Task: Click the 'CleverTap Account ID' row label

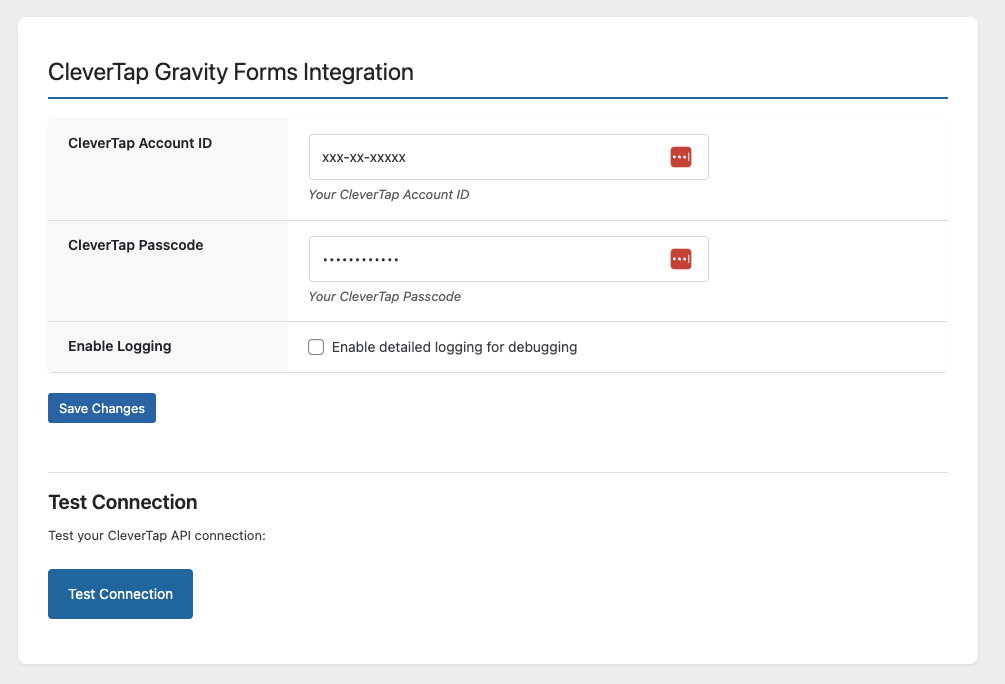Action: pyautogui.click(x=140, y=143)
